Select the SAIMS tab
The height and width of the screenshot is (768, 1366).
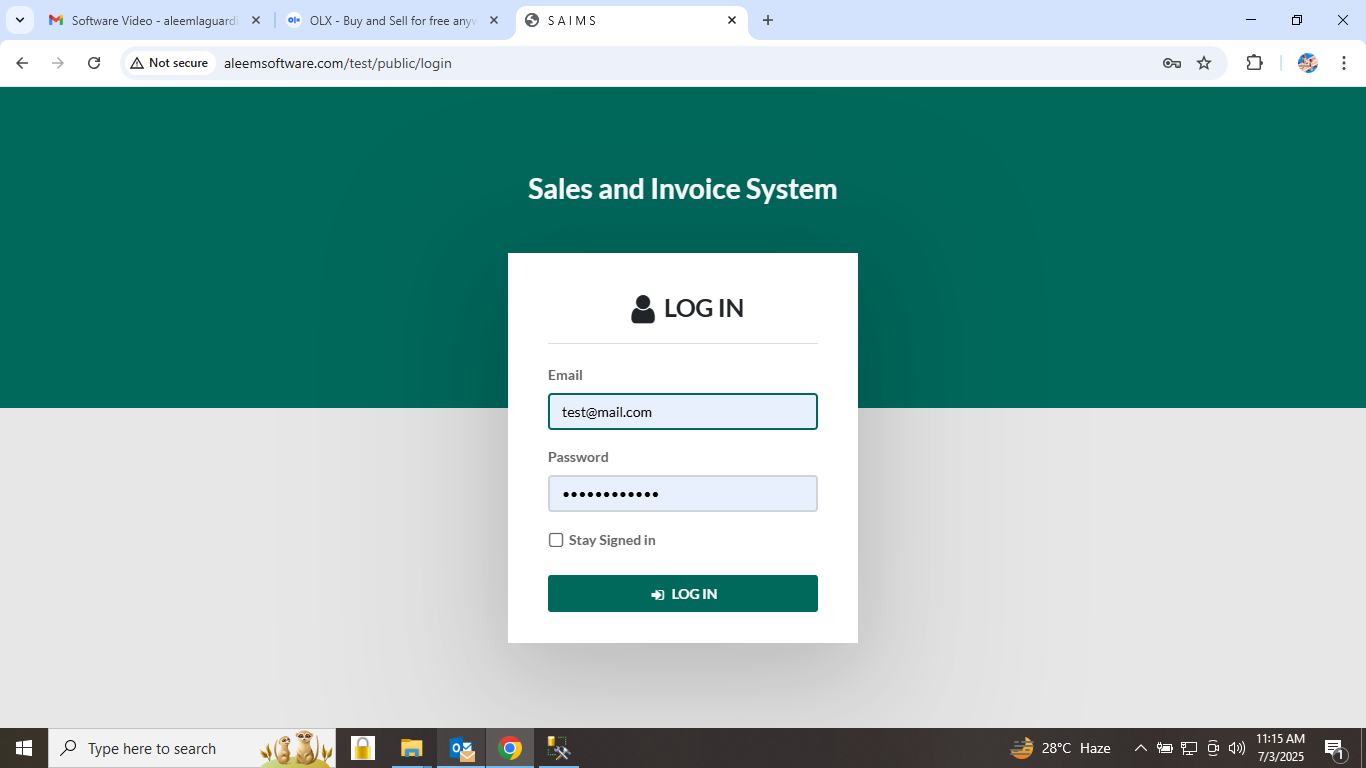tap(632, 20)
